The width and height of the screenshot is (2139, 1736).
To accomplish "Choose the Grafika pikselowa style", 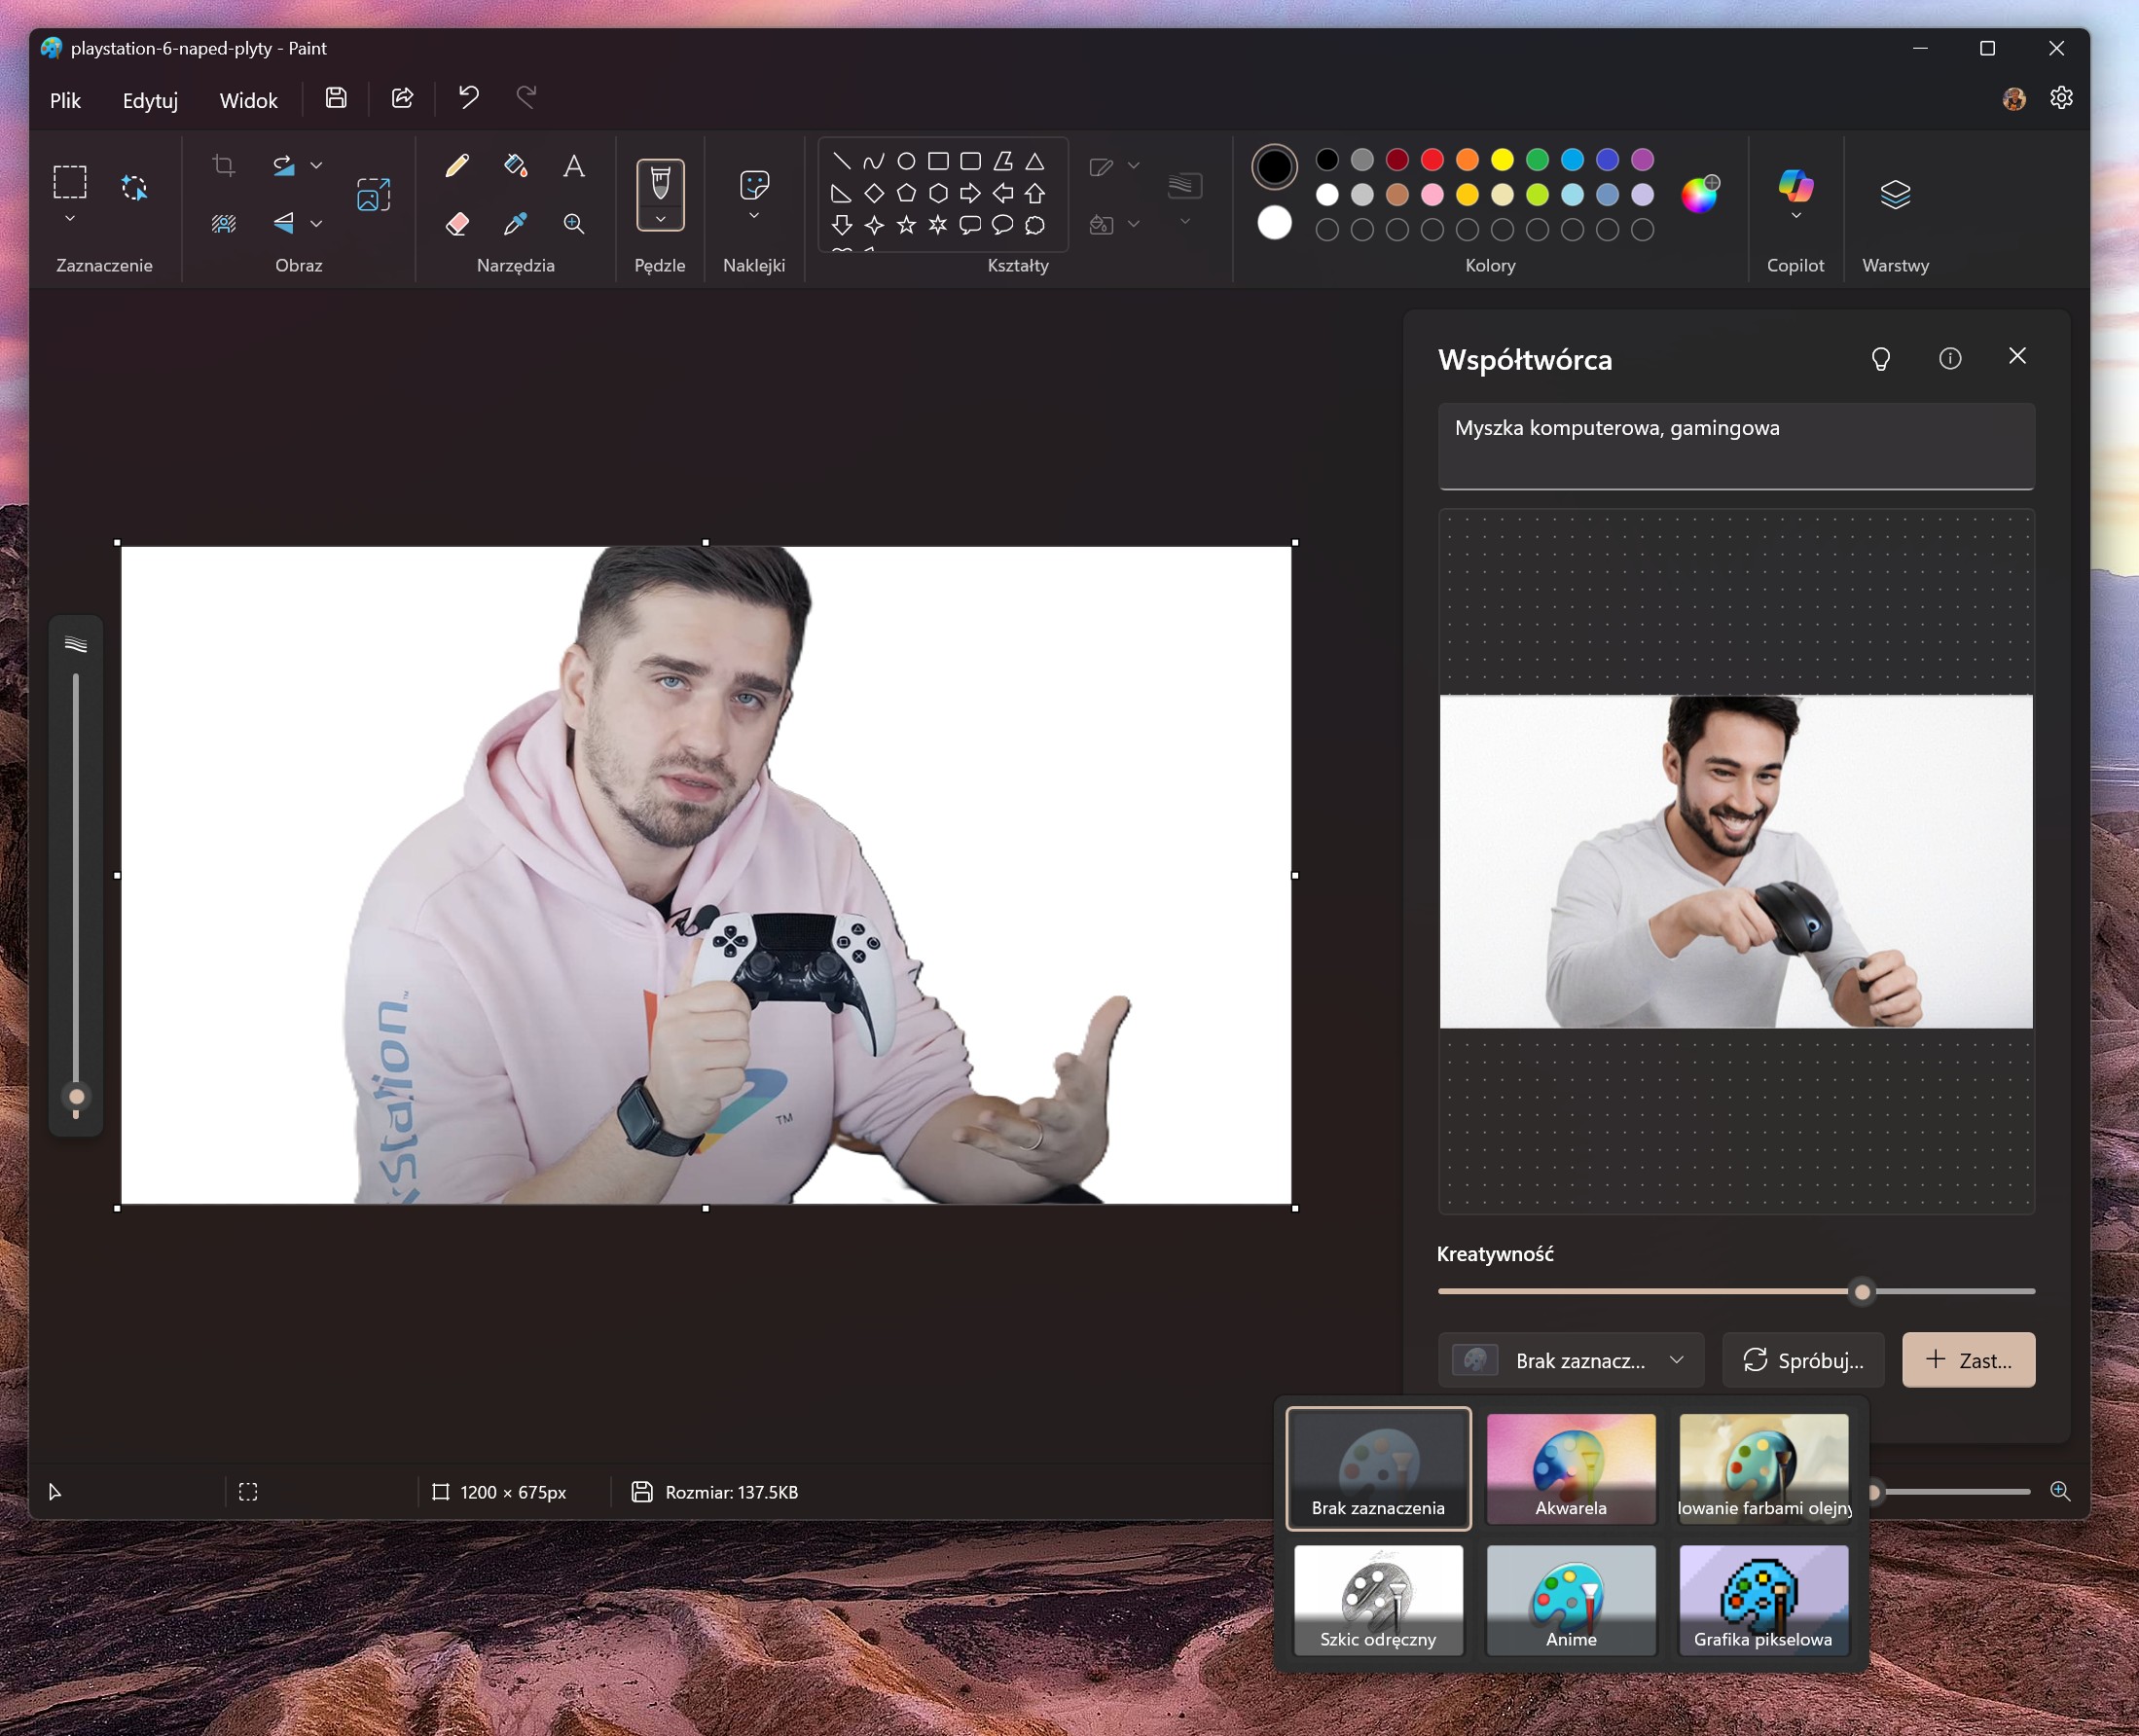I will tap(1764, 1600).
